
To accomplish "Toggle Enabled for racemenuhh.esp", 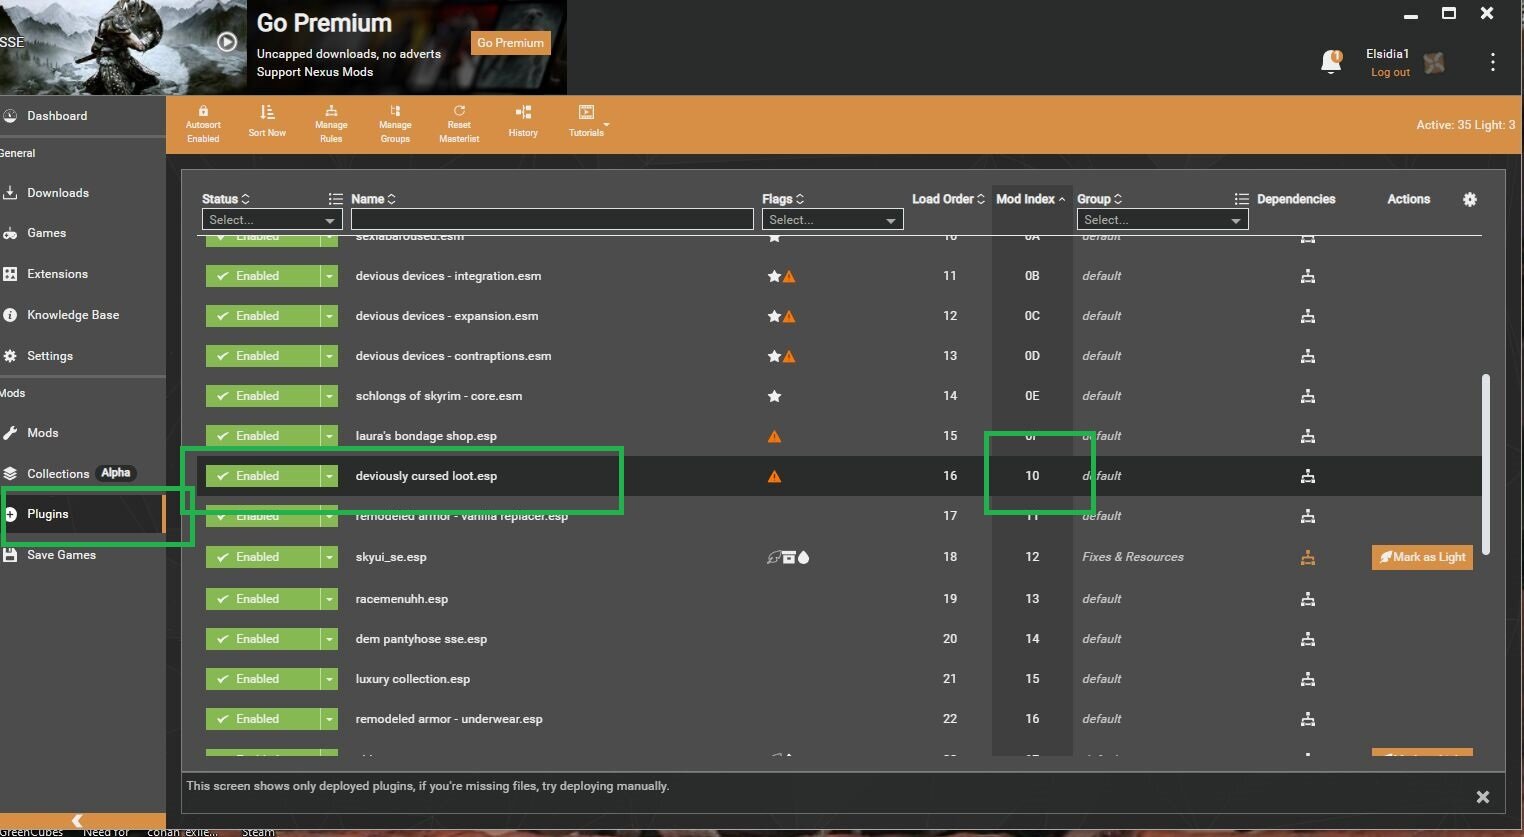I will click(x=262, y=599).
